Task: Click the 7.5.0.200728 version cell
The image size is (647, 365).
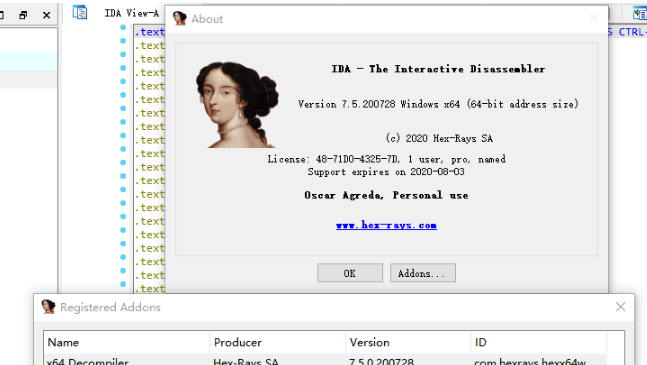Action: (381, 361)
